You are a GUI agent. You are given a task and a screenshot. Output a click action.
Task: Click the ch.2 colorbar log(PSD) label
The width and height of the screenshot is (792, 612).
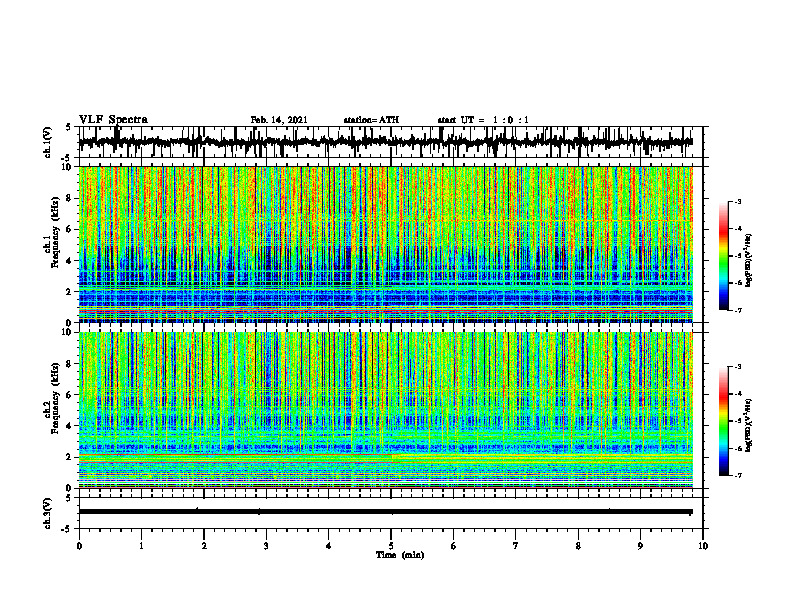click(748, 424)
